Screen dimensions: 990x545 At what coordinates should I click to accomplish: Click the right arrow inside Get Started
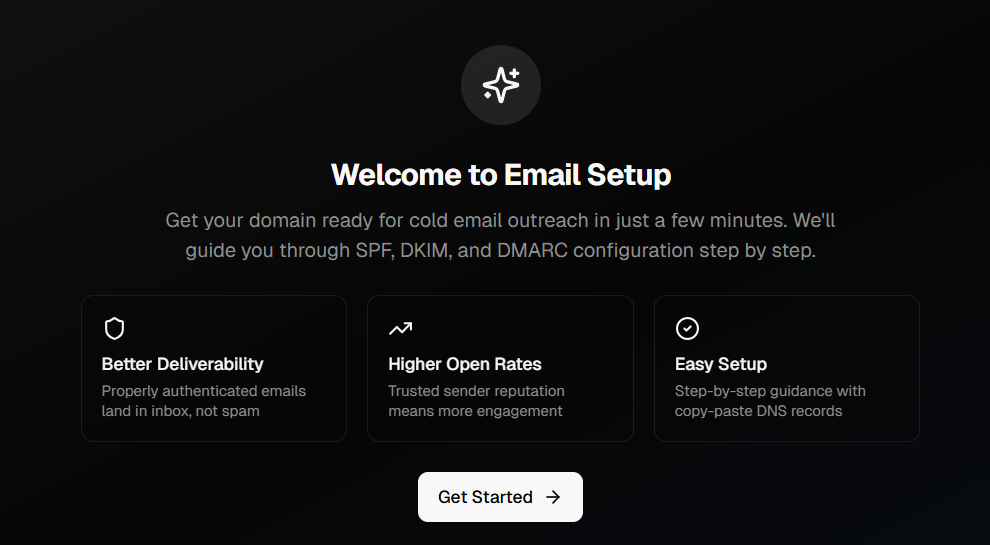pos(553,497)
